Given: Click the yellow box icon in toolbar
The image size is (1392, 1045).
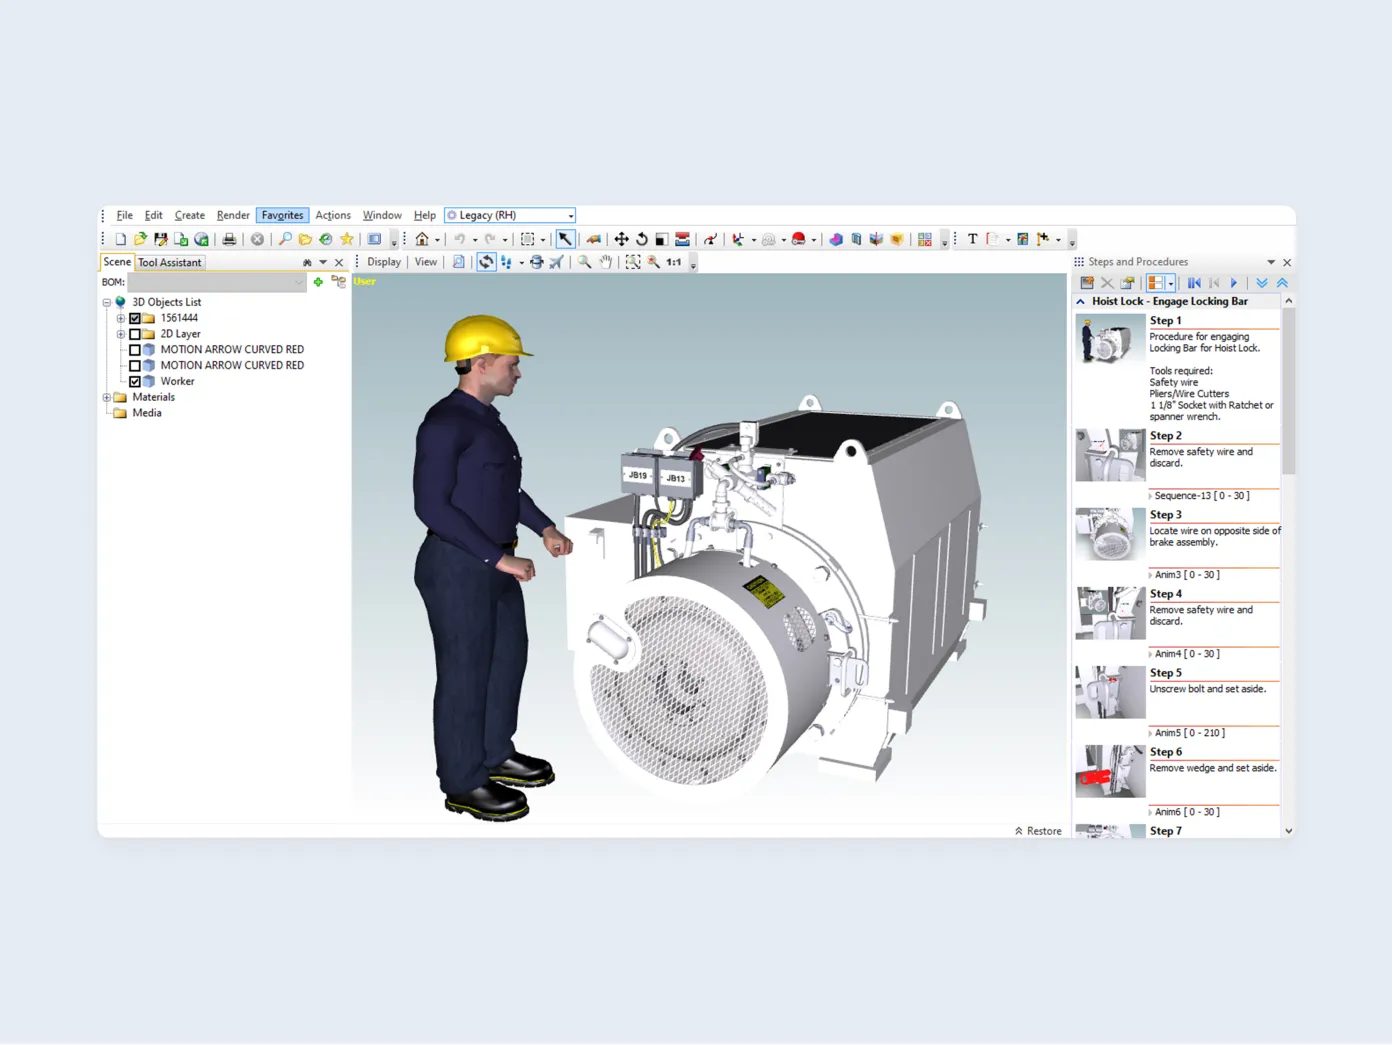Looking at the screenshot, I should [x=897, y=239].
